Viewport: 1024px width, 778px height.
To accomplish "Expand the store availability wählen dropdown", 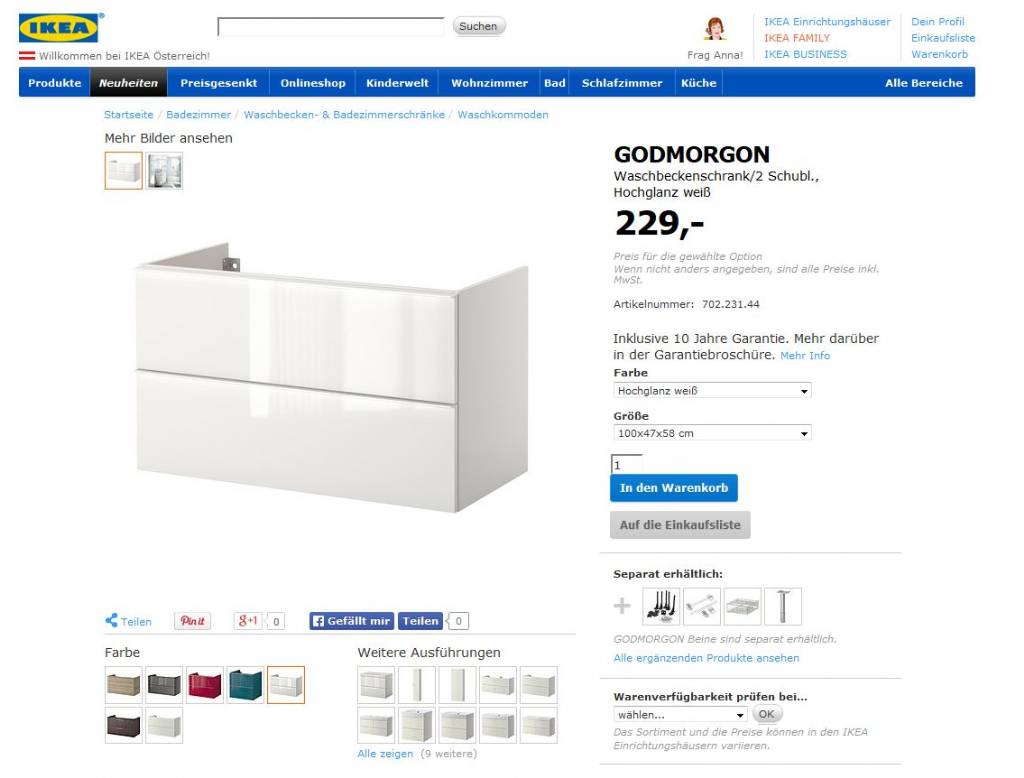I will click(680, 715).
